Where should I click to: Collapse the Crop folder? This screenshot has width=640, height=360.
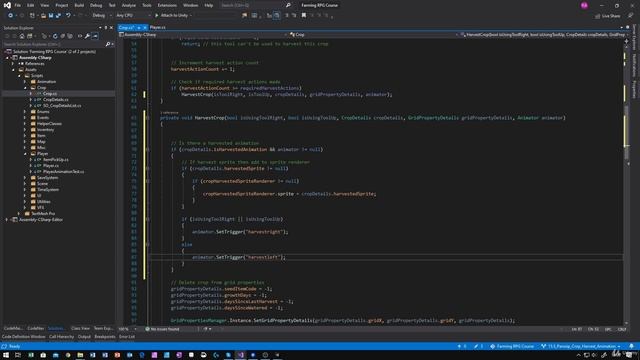tap(25, 88)
